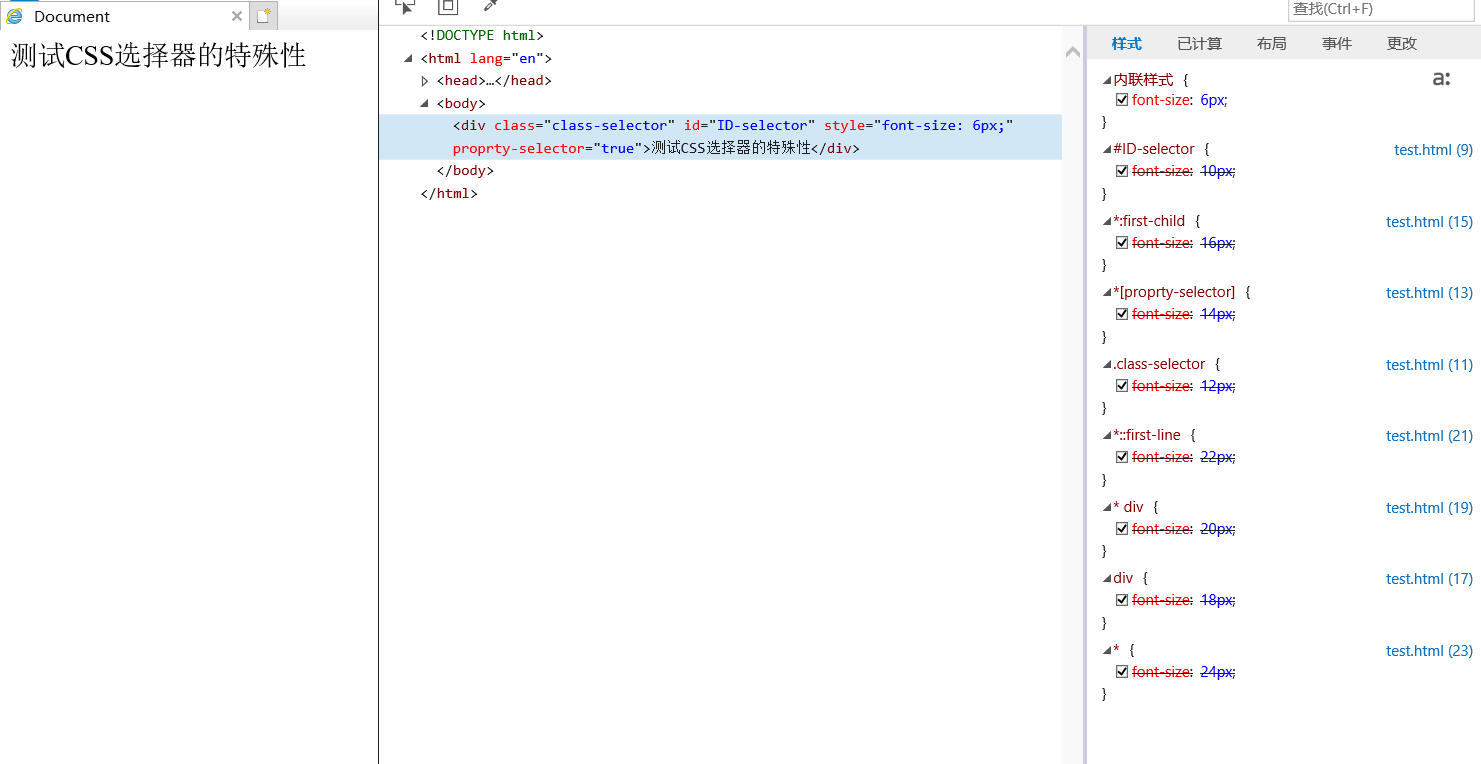1481x764 pixels.
Task: Collapse the html element node
Action: pyautogui.click(x=408, y=58)
